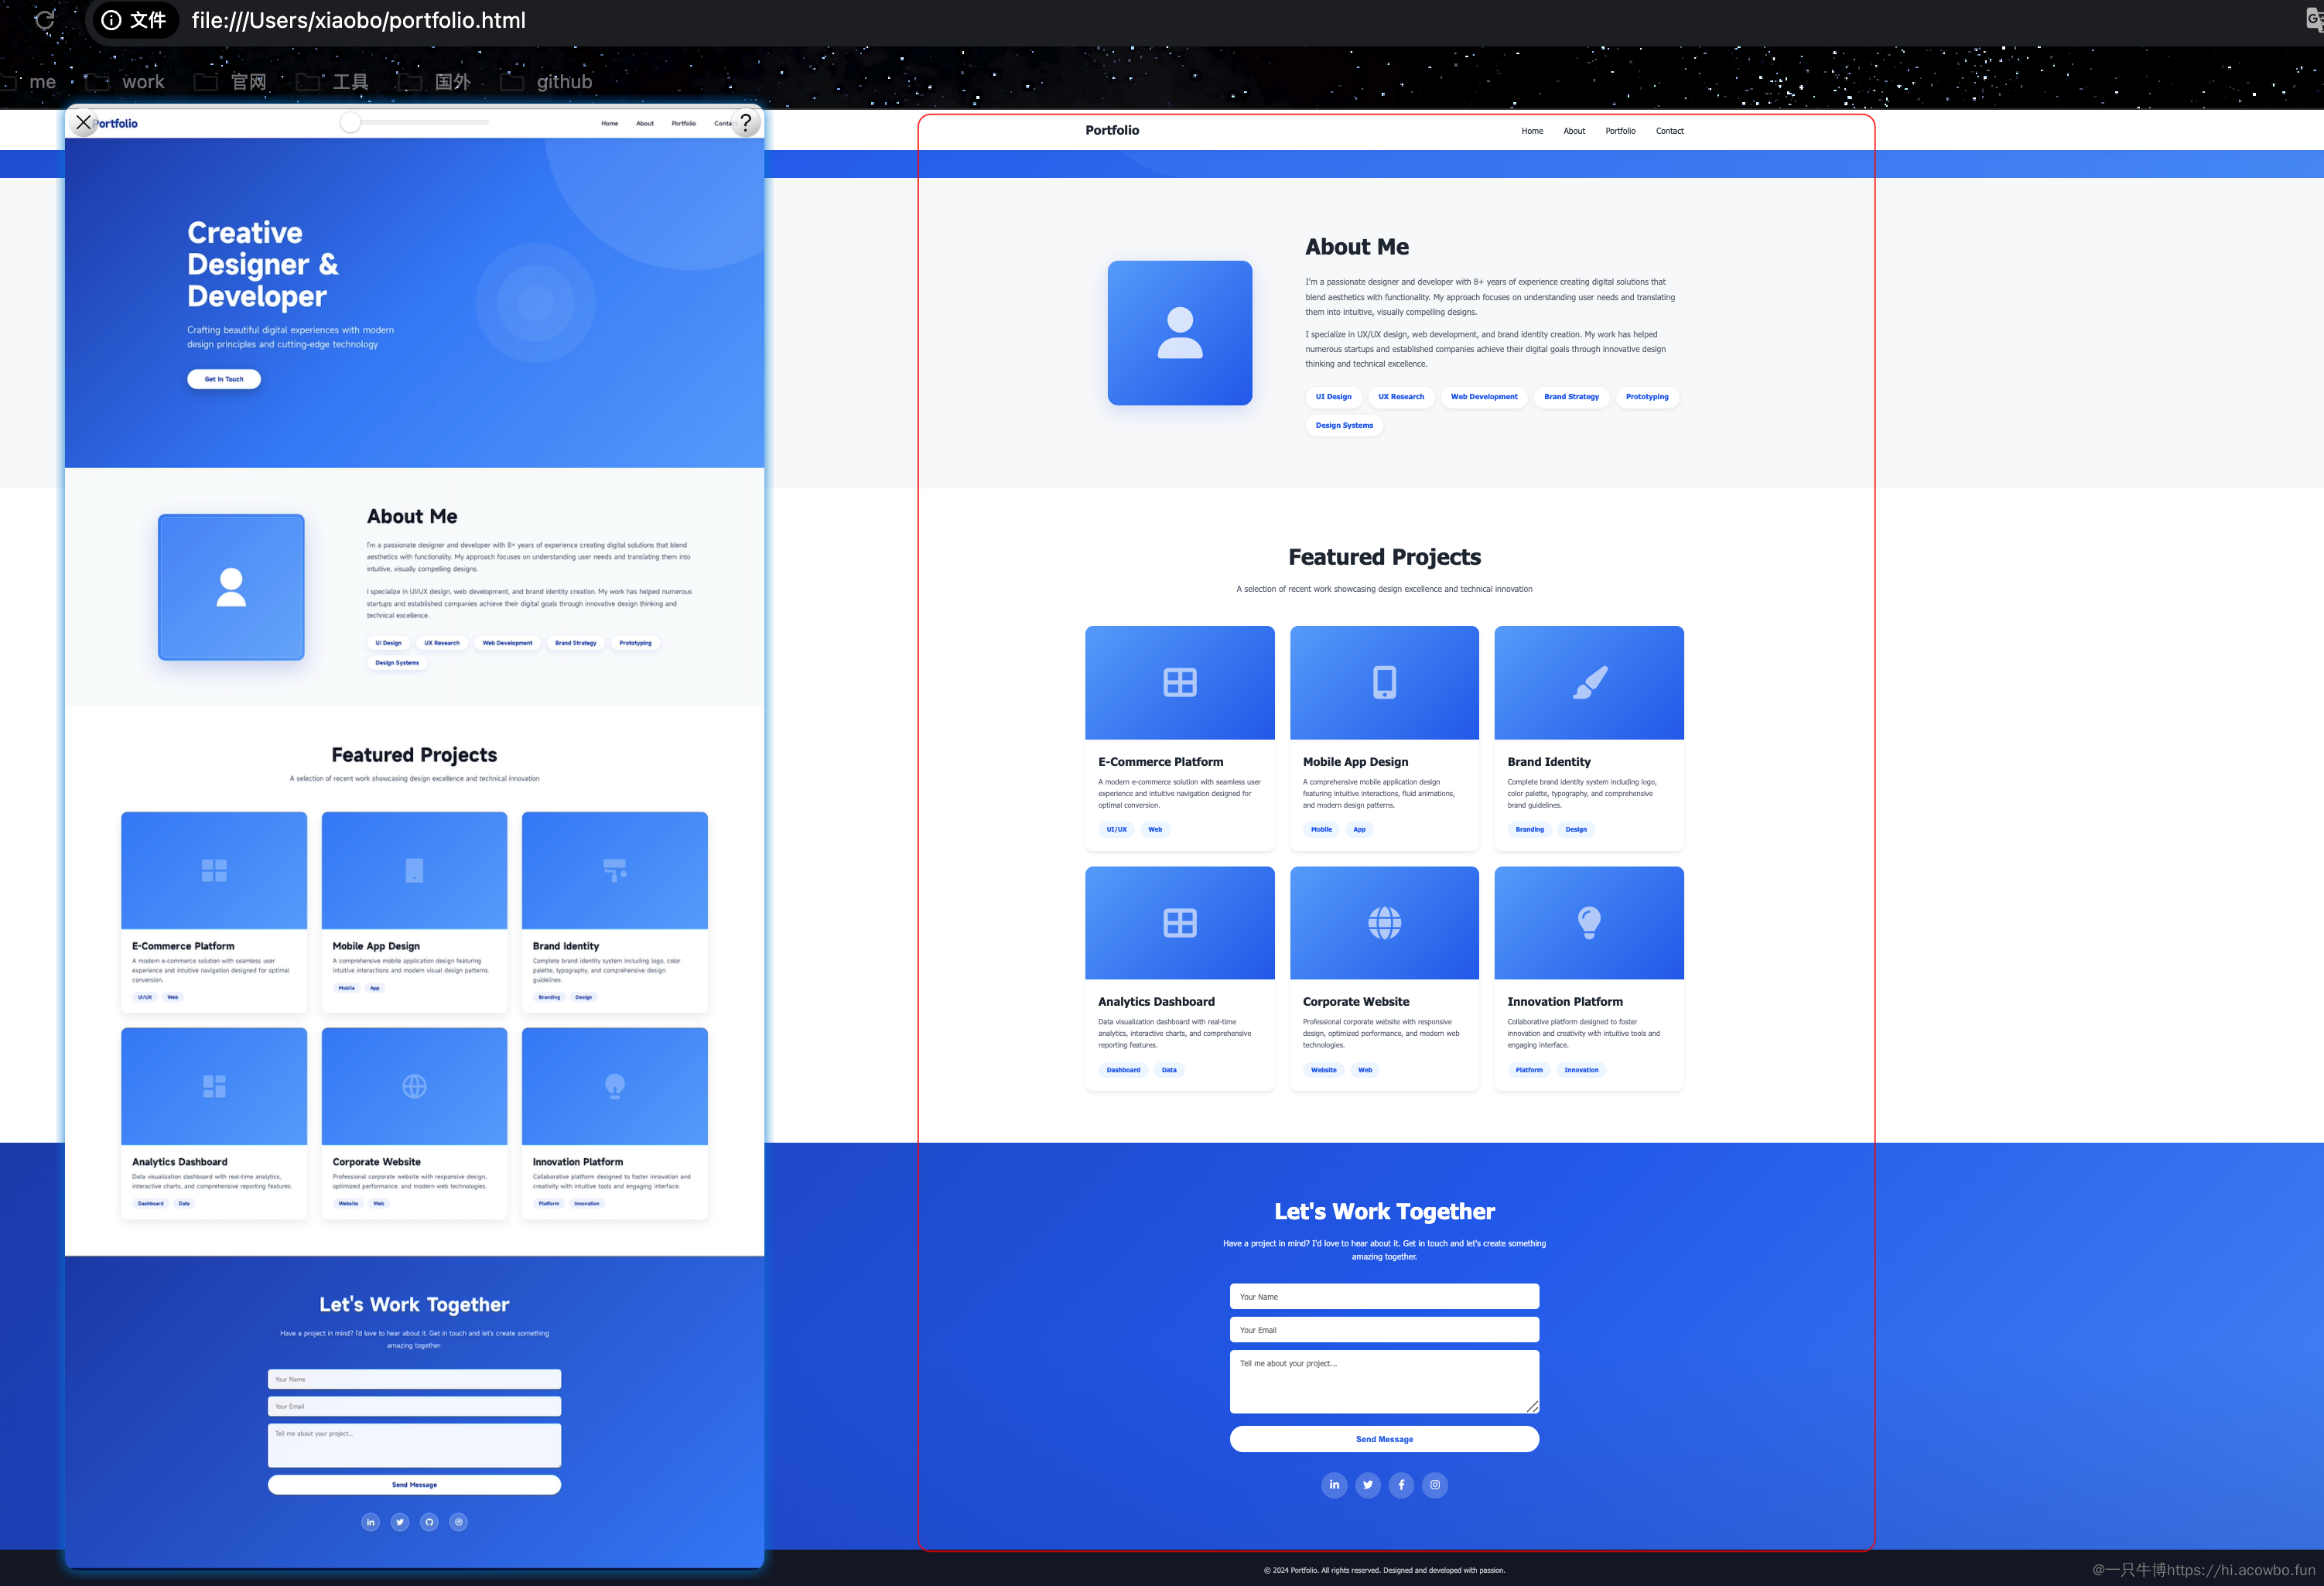The height and width of the screenshot is (1586, 2324).
Task: Click the Twitter icon on the right page
Action: [1368, 1485]
